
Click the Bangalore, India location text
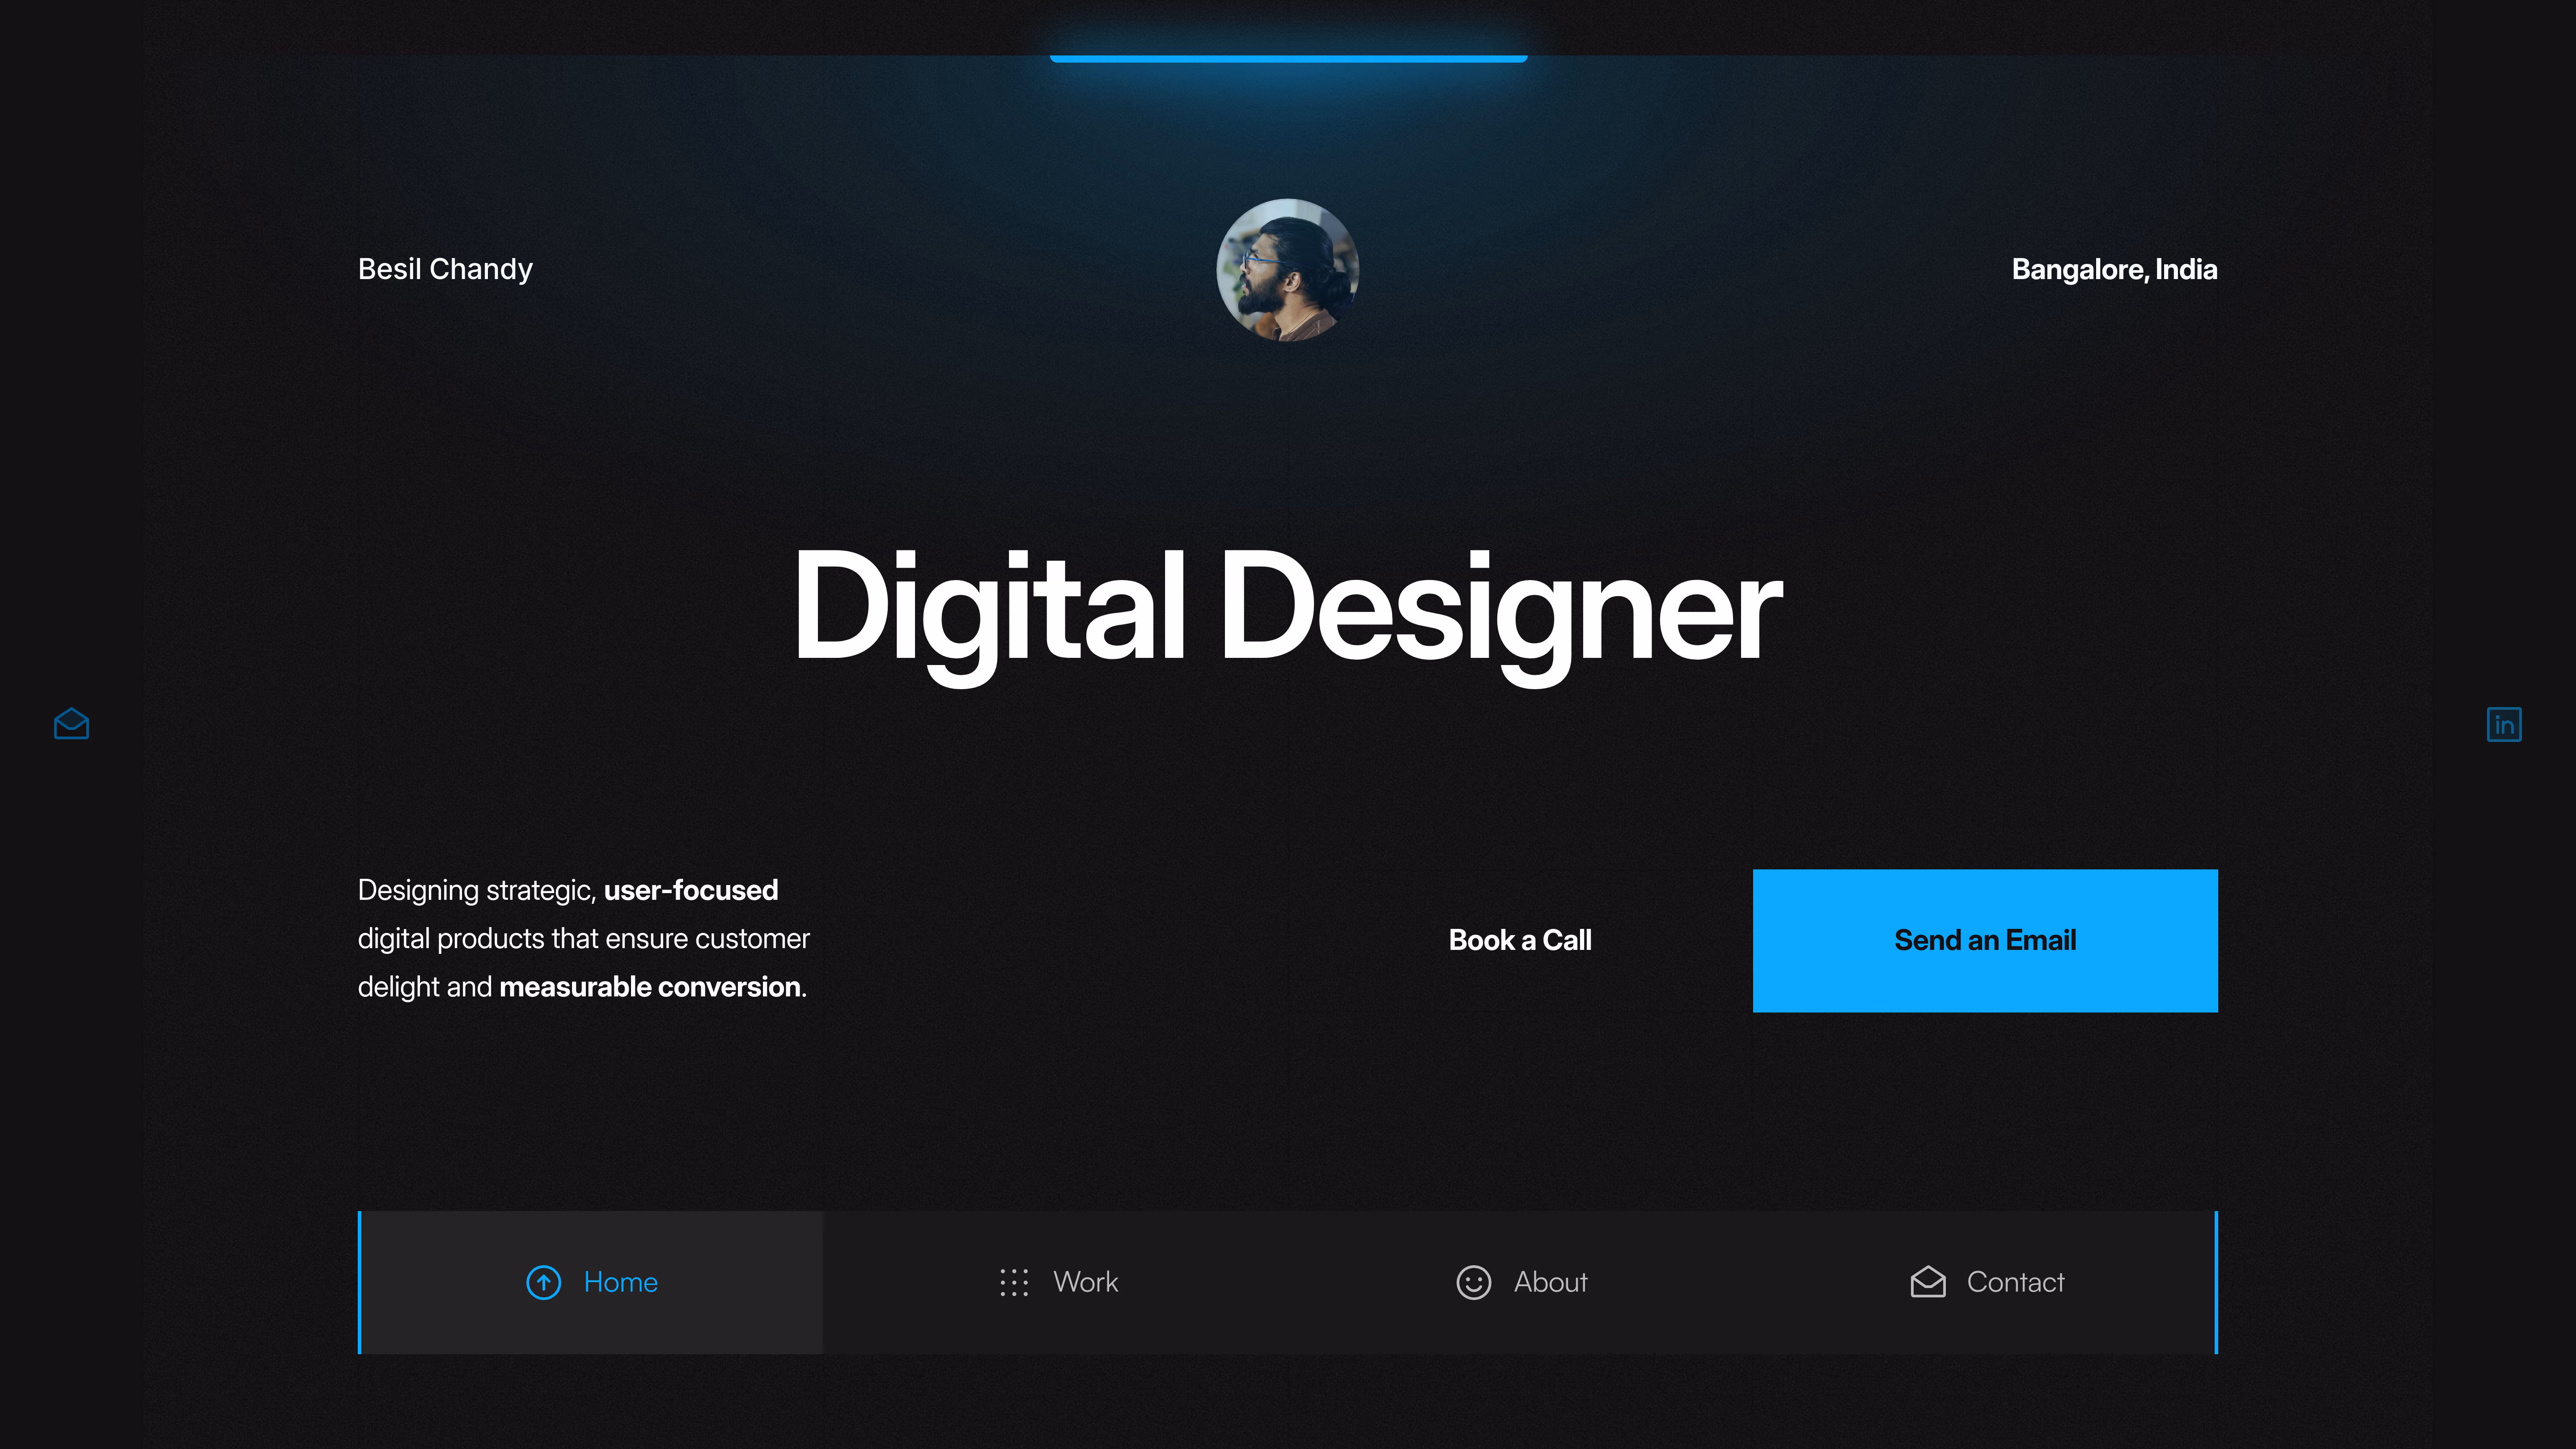pyautogui.click(x=2114, y=269)
